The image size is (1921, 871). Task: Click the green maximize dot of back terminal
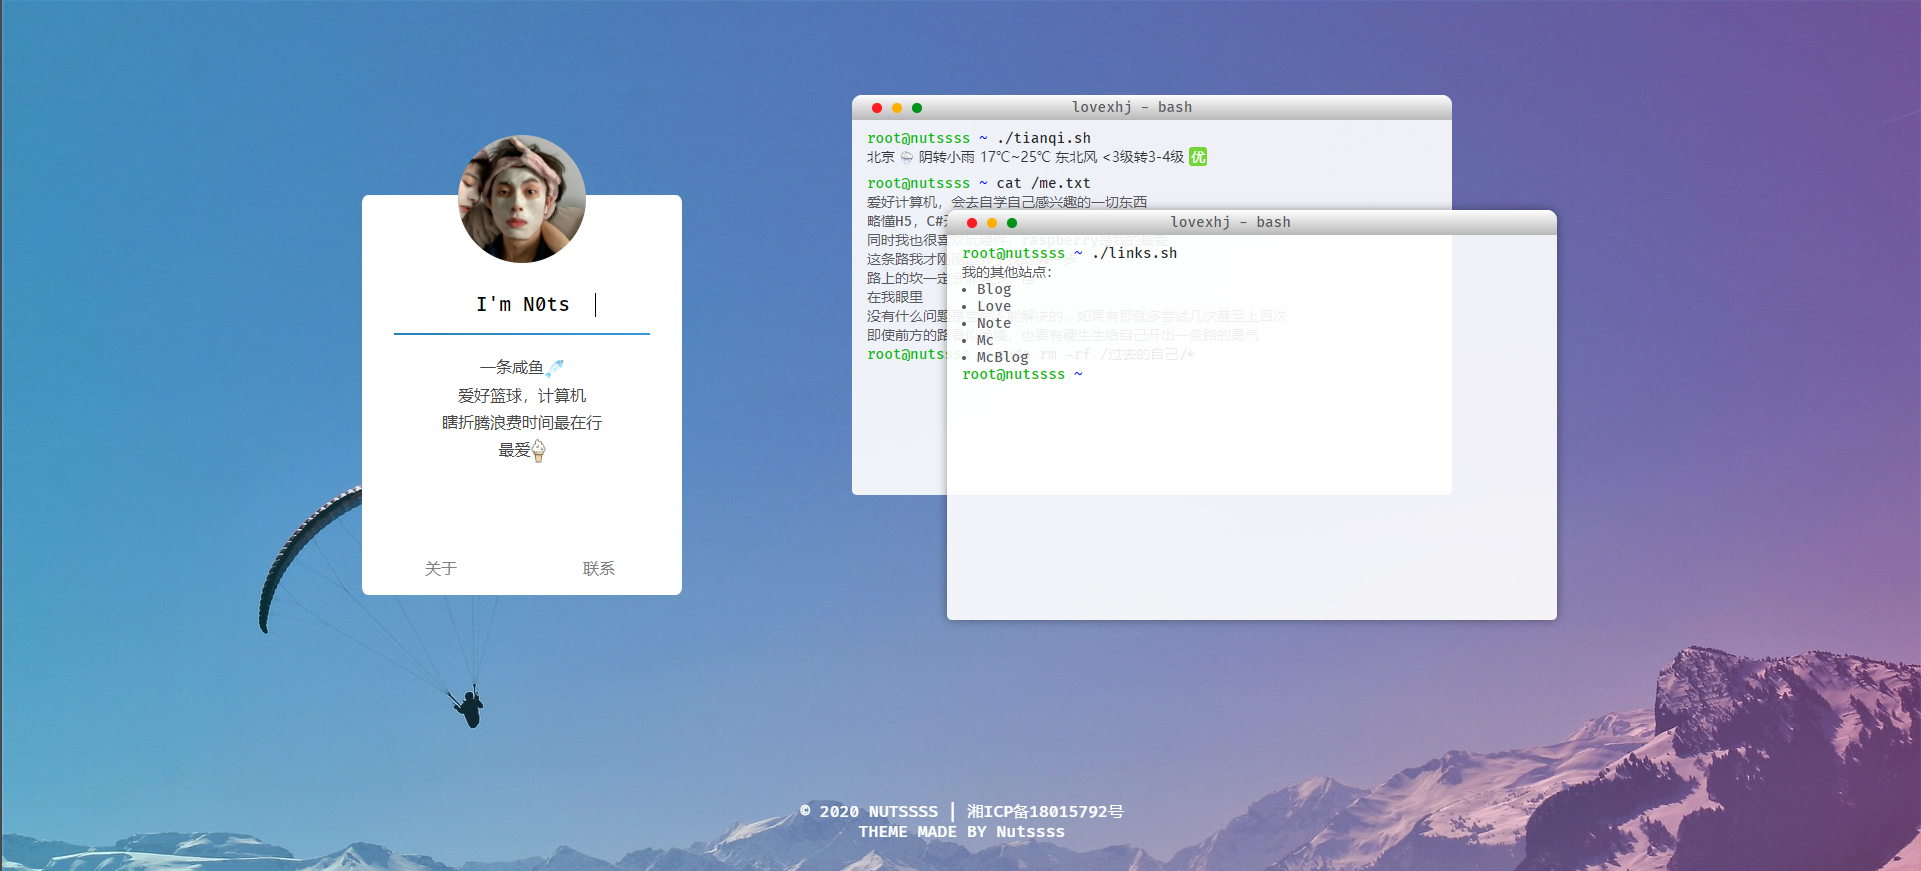click(x=917, y=108)
